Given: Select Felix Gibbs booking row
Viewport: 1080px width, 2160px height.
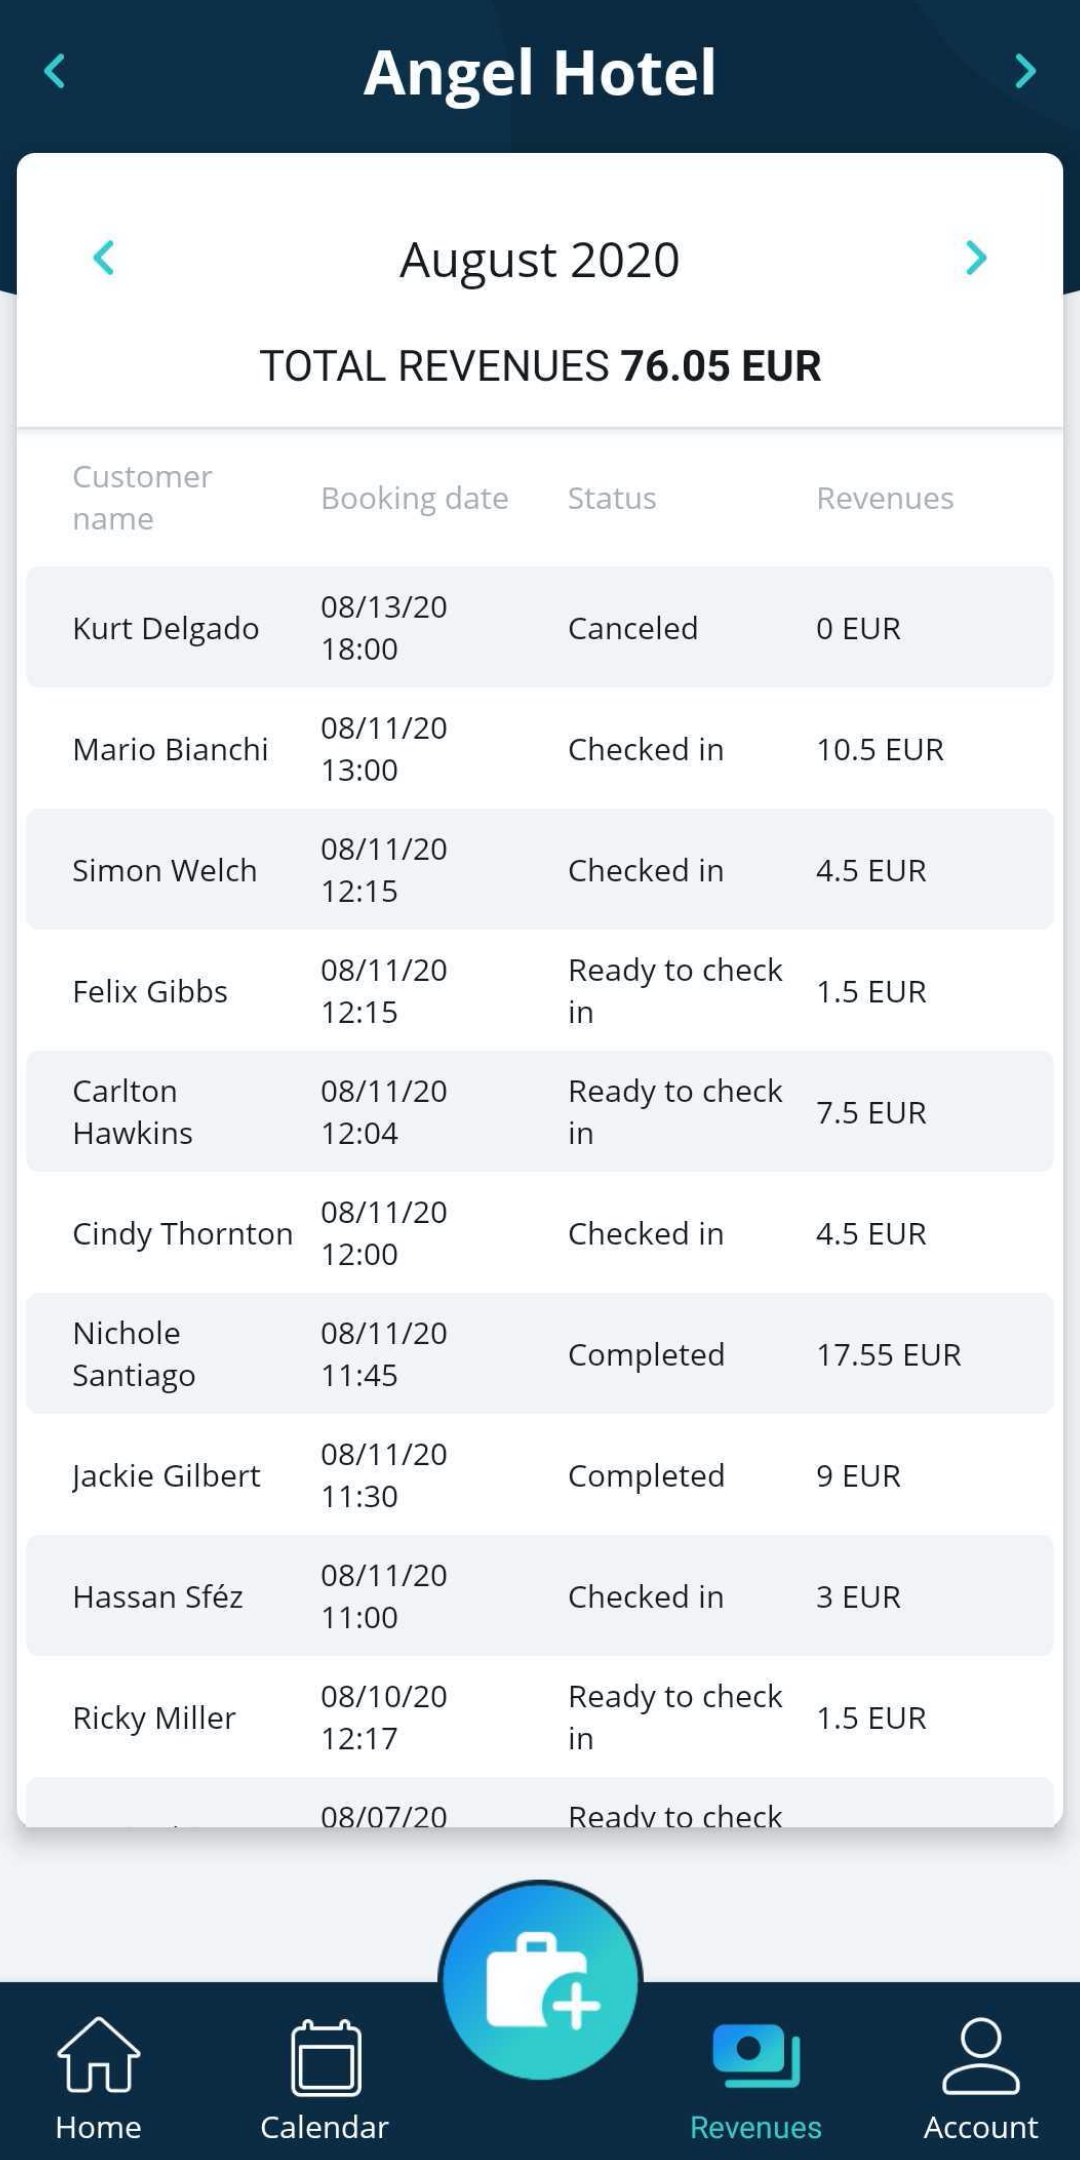Looking at the screenshot, I should click(x=540, y=990).
